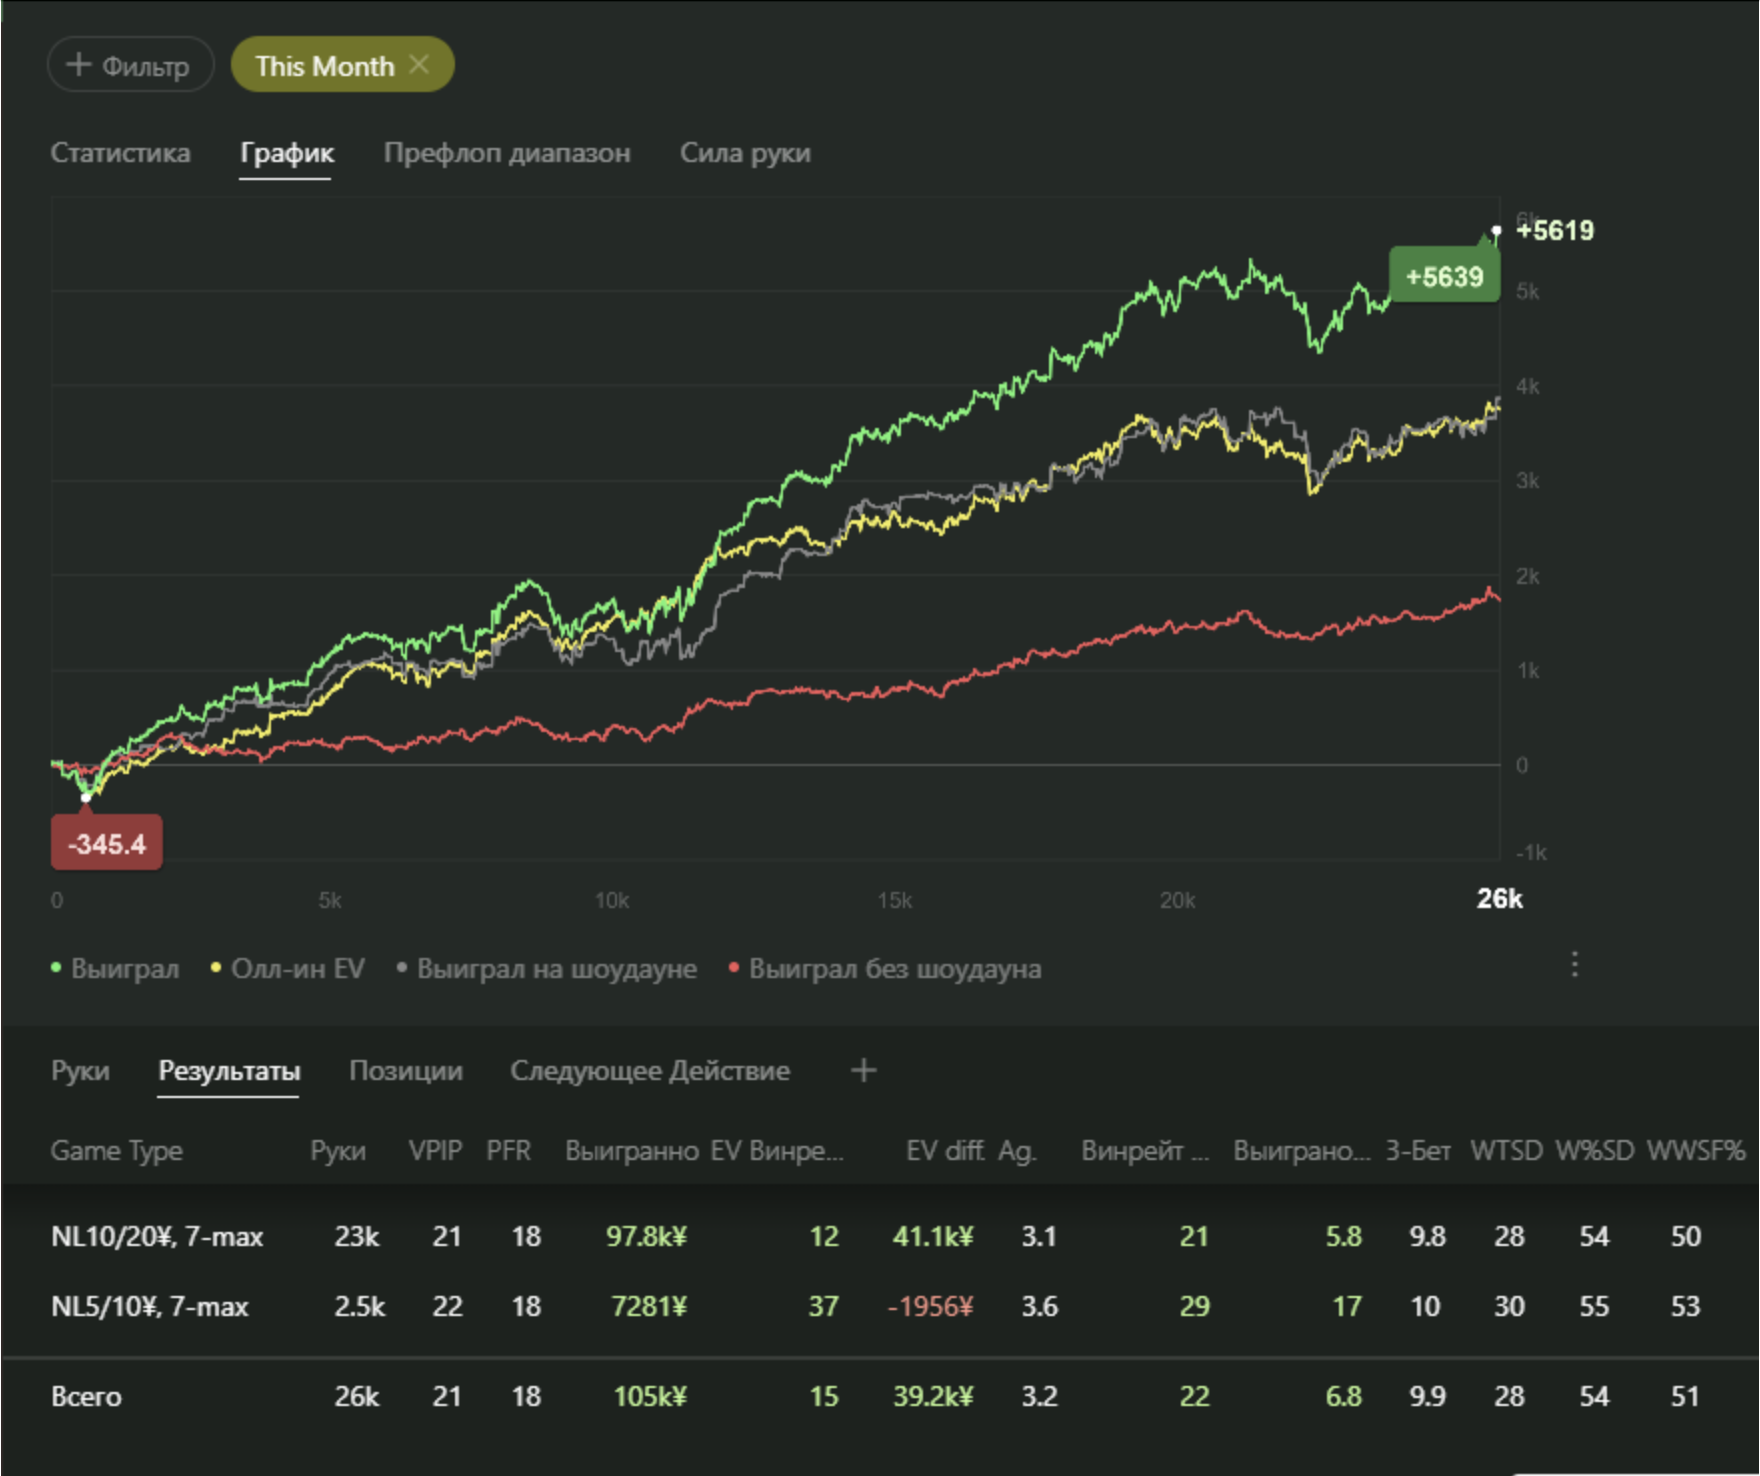Screen dimensions: 1760x1476
Task: Toggle the Выиграл без шоудауна legend series
Action: click(x=885, y=969)
